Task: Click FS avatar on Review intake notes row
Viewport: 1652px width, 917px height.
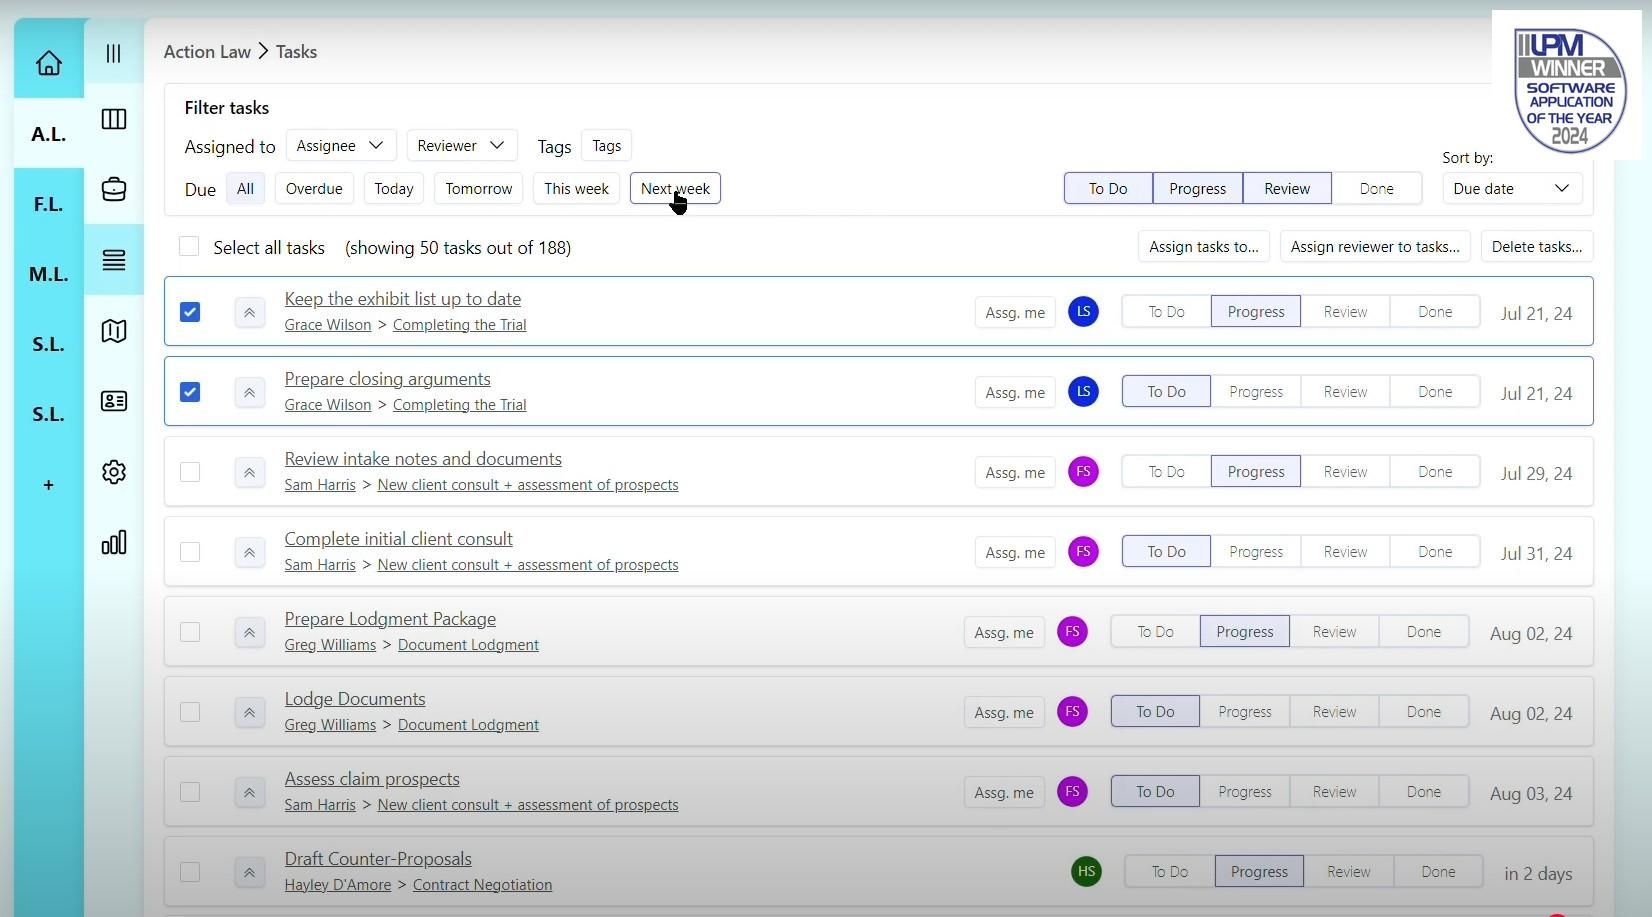Action: 1083,472
